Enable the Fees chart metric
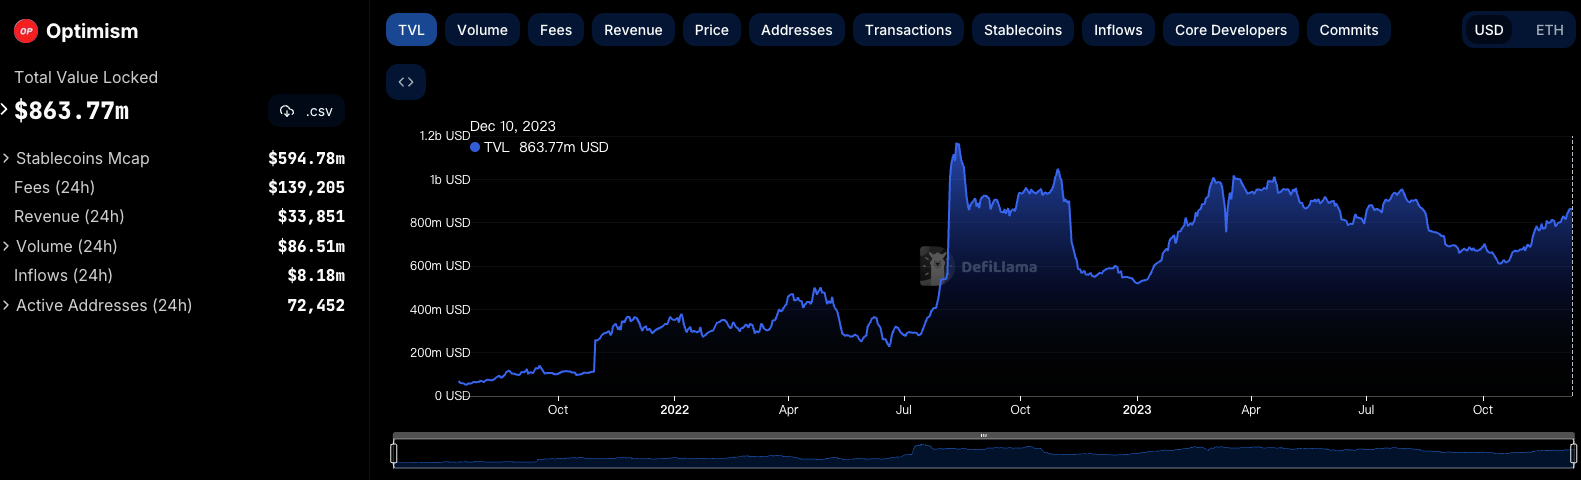Screen dimensions: 1581x480 point(556,30)
